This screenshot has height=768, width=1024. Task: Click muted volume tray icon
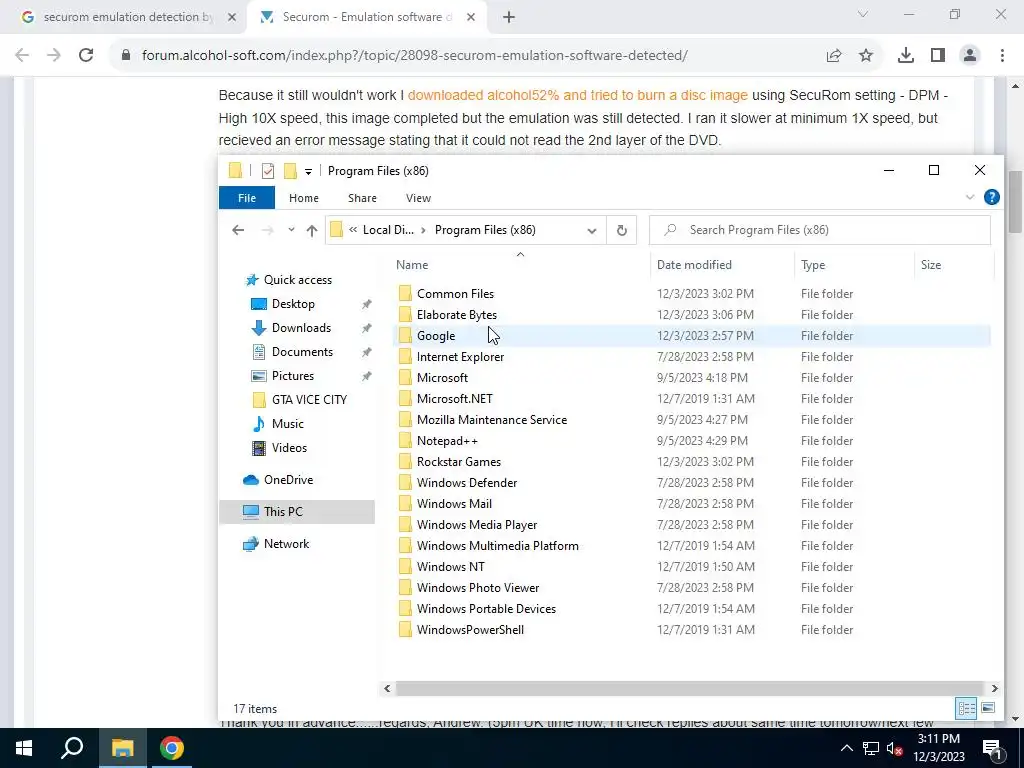(x=894, y=748)
